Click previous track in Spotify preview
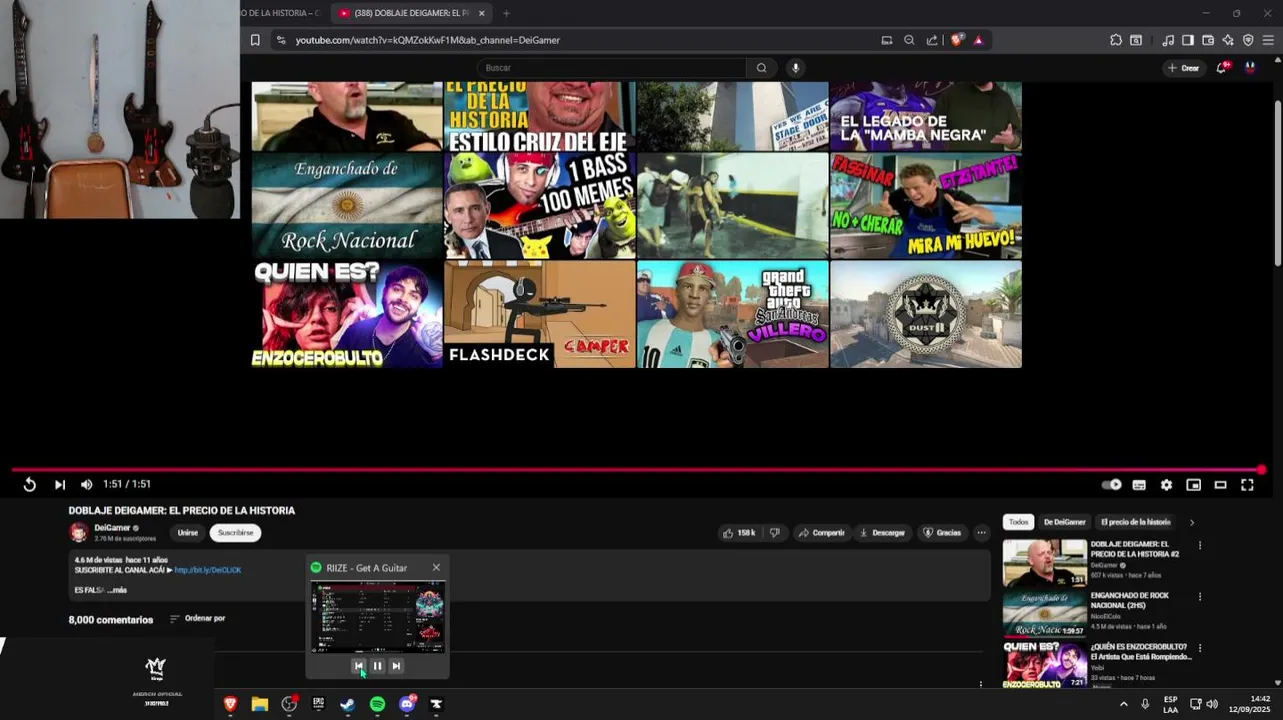 (x=358, y=665)
